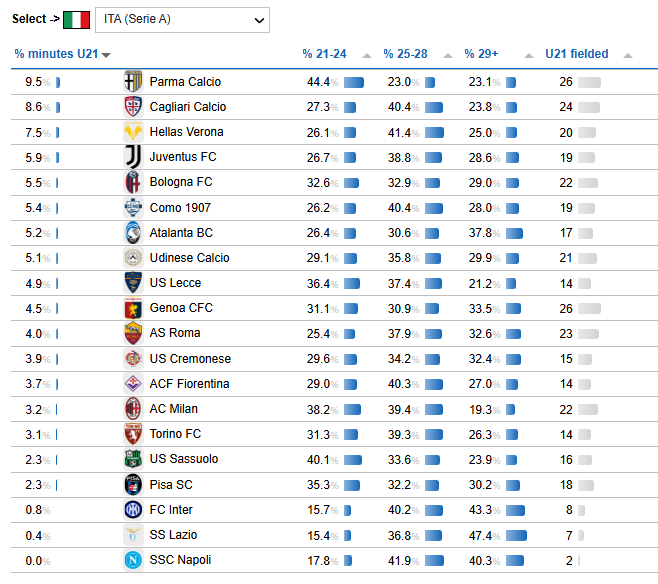Click the FC Inter logo icon
Viewport: 658px width, 584px height.
pyautogui.click(x=133, y=510)
